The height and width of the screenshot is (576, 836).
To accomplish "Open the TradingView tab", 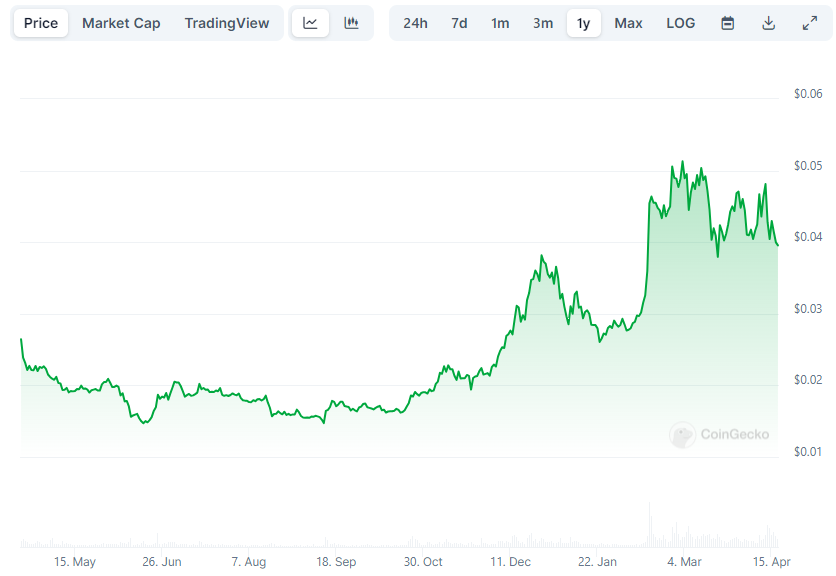I will (x=227, y=23).
